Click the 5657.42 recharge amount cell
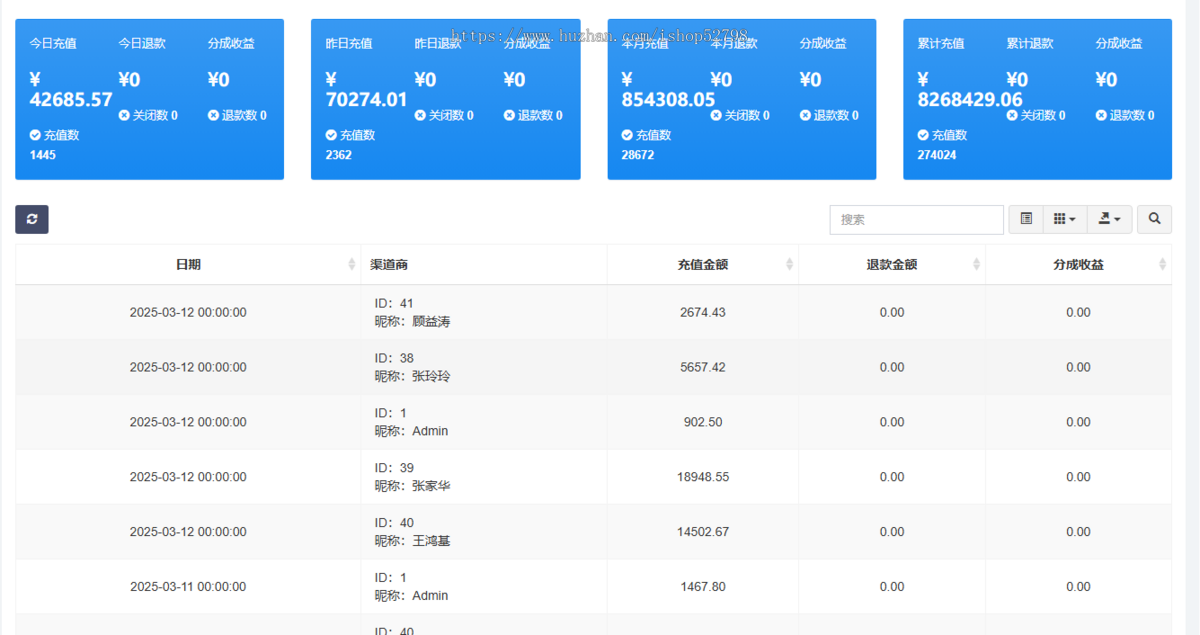The image size is (1200, 635). (x=703, y=367)
